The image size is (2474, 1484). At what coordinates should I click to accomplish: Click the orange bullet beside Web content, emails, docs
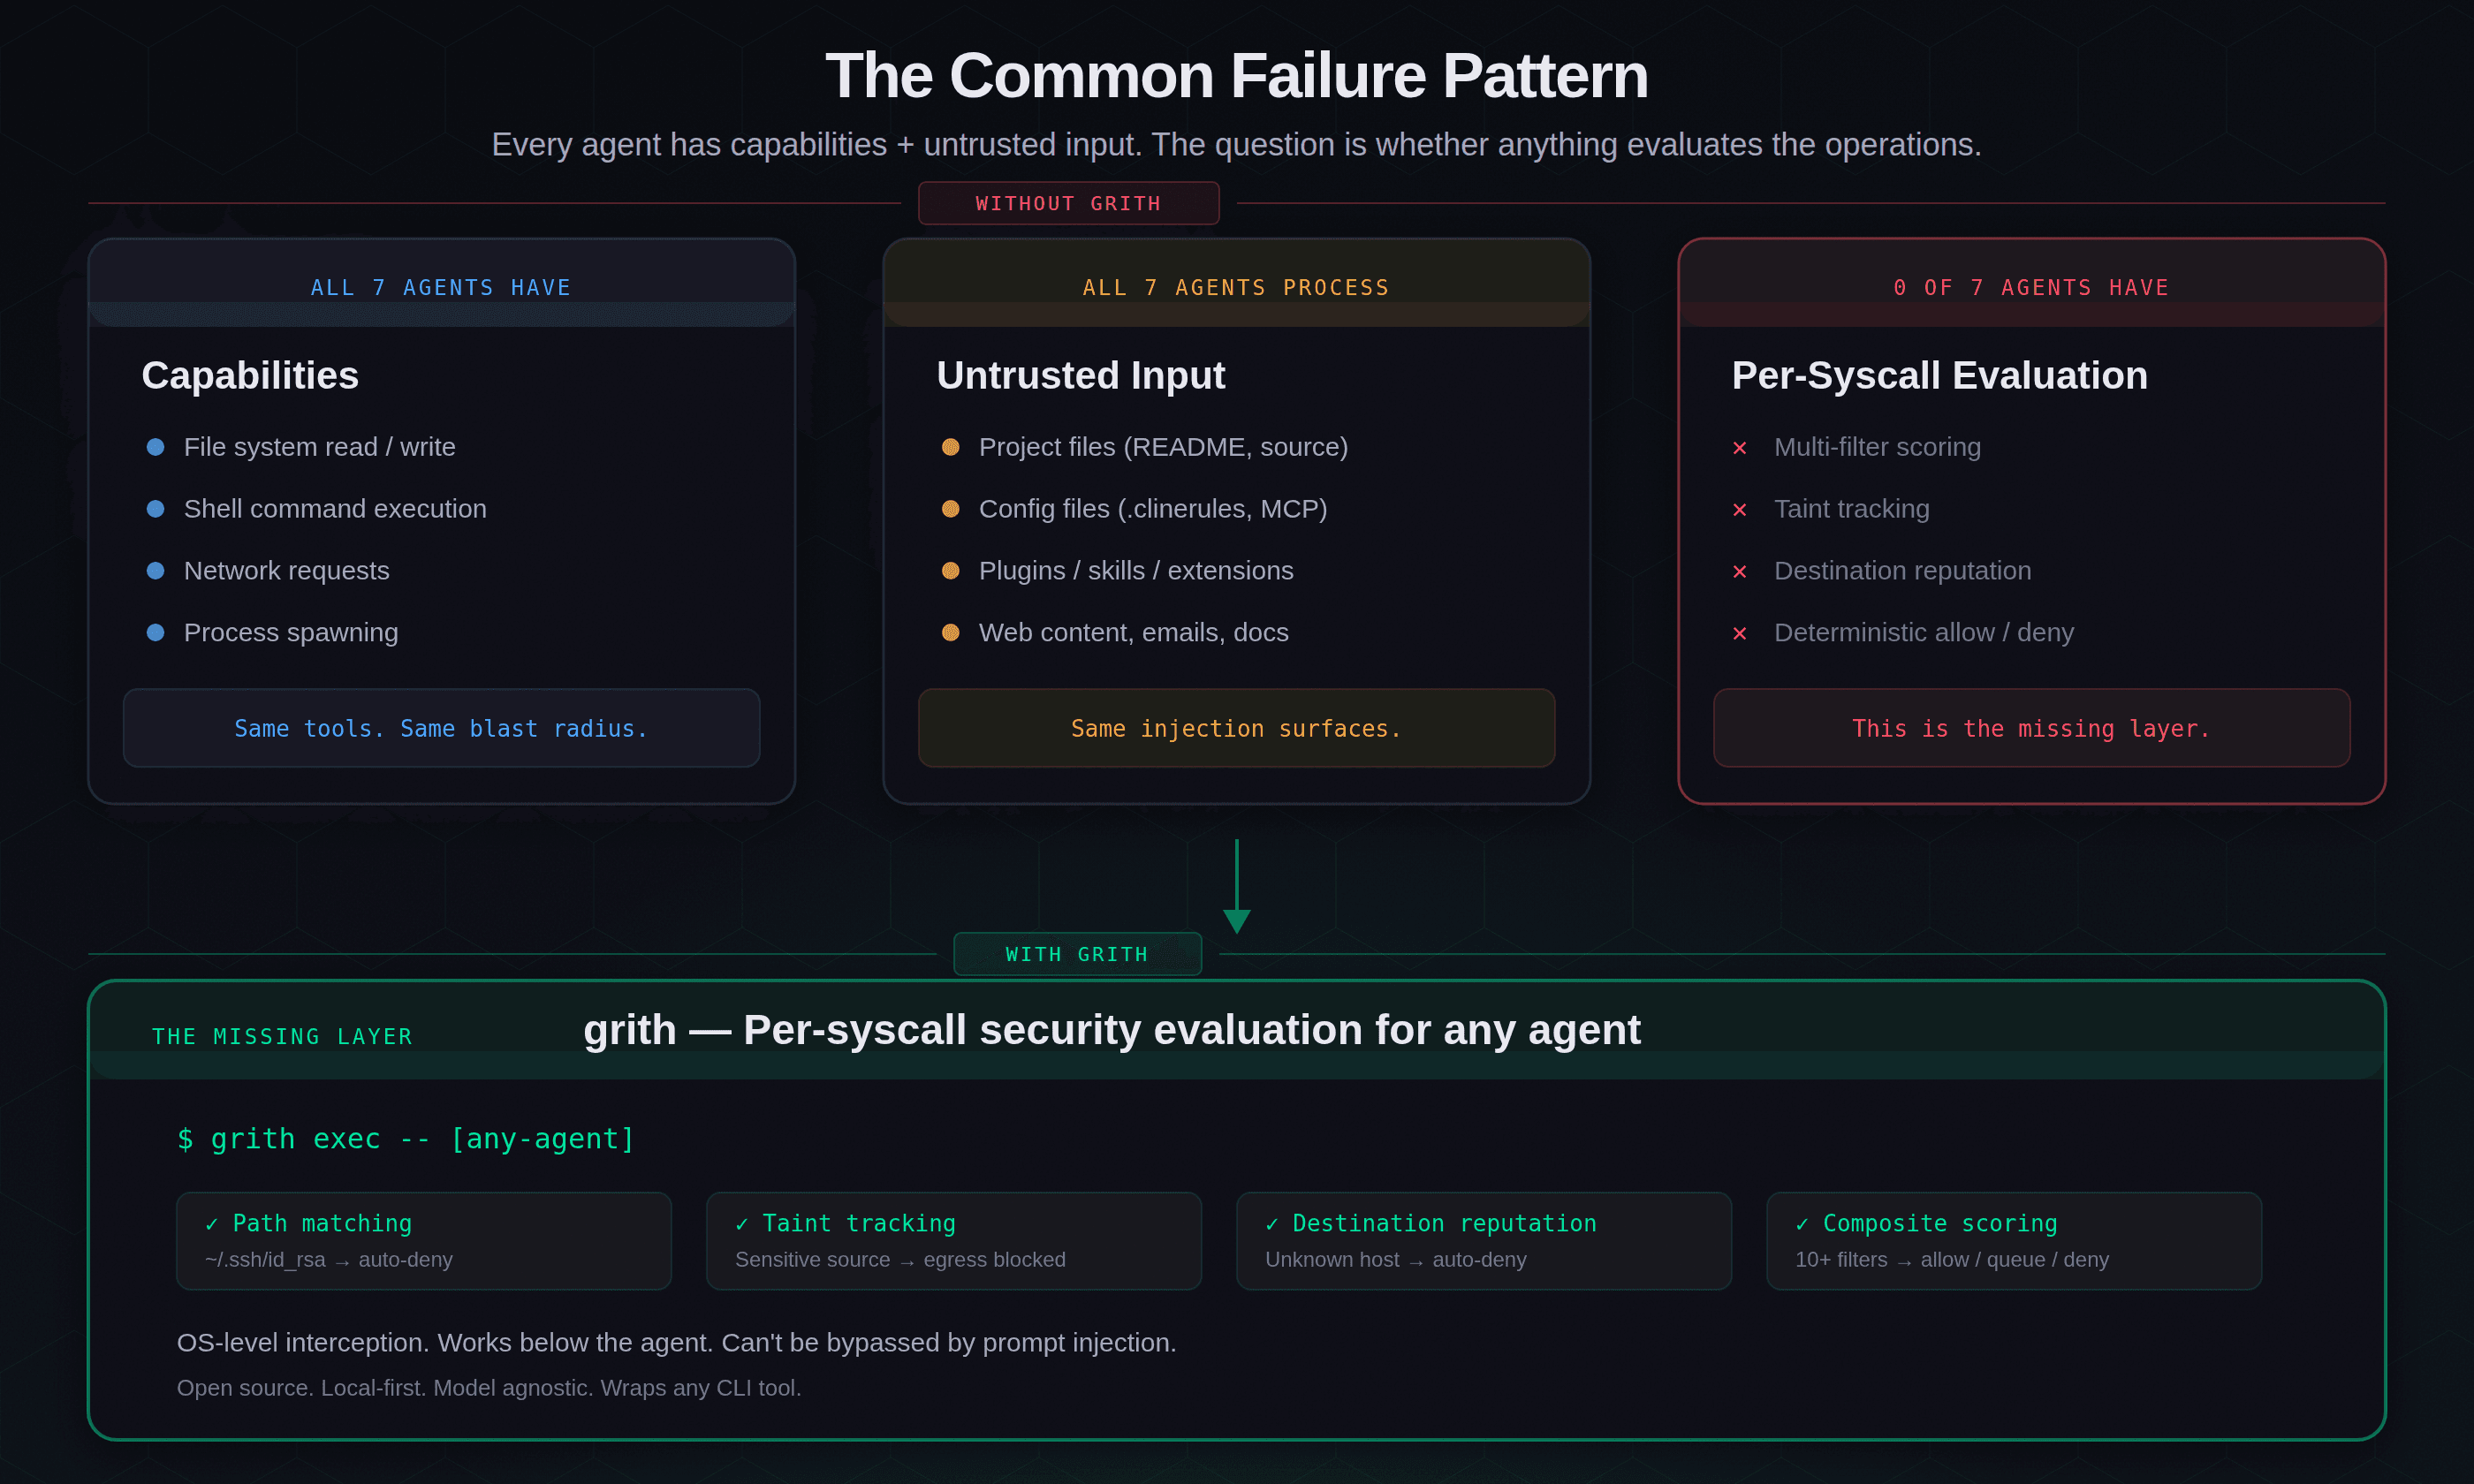950,632
